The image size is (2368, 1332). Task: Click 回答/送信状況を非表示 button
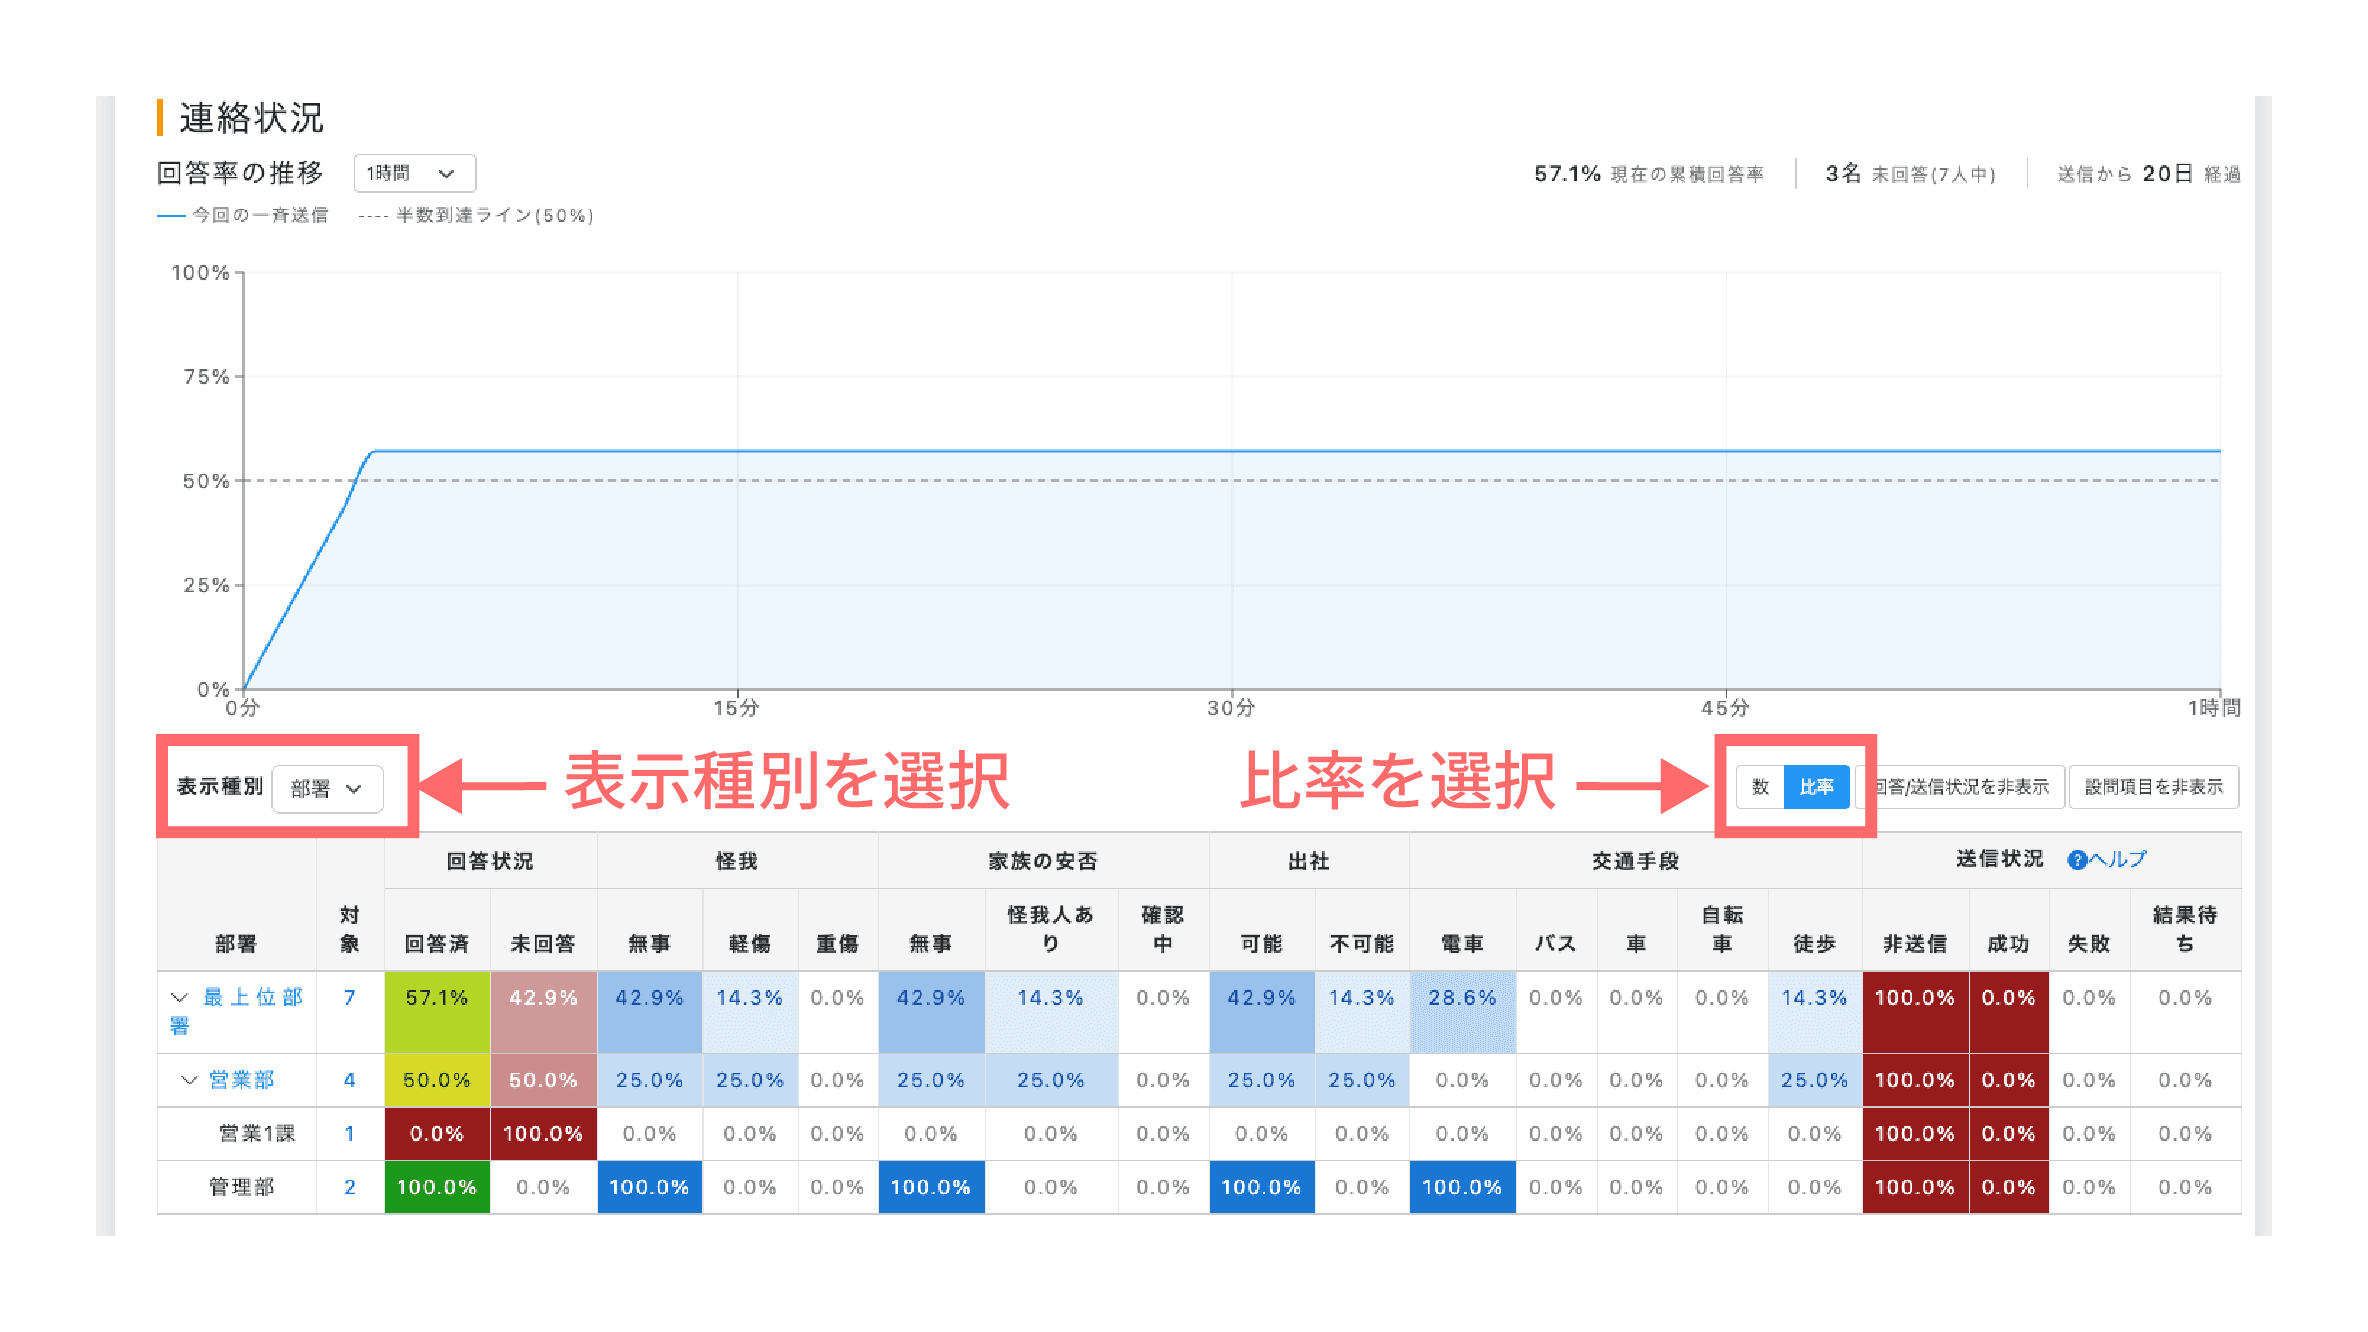1959,787
